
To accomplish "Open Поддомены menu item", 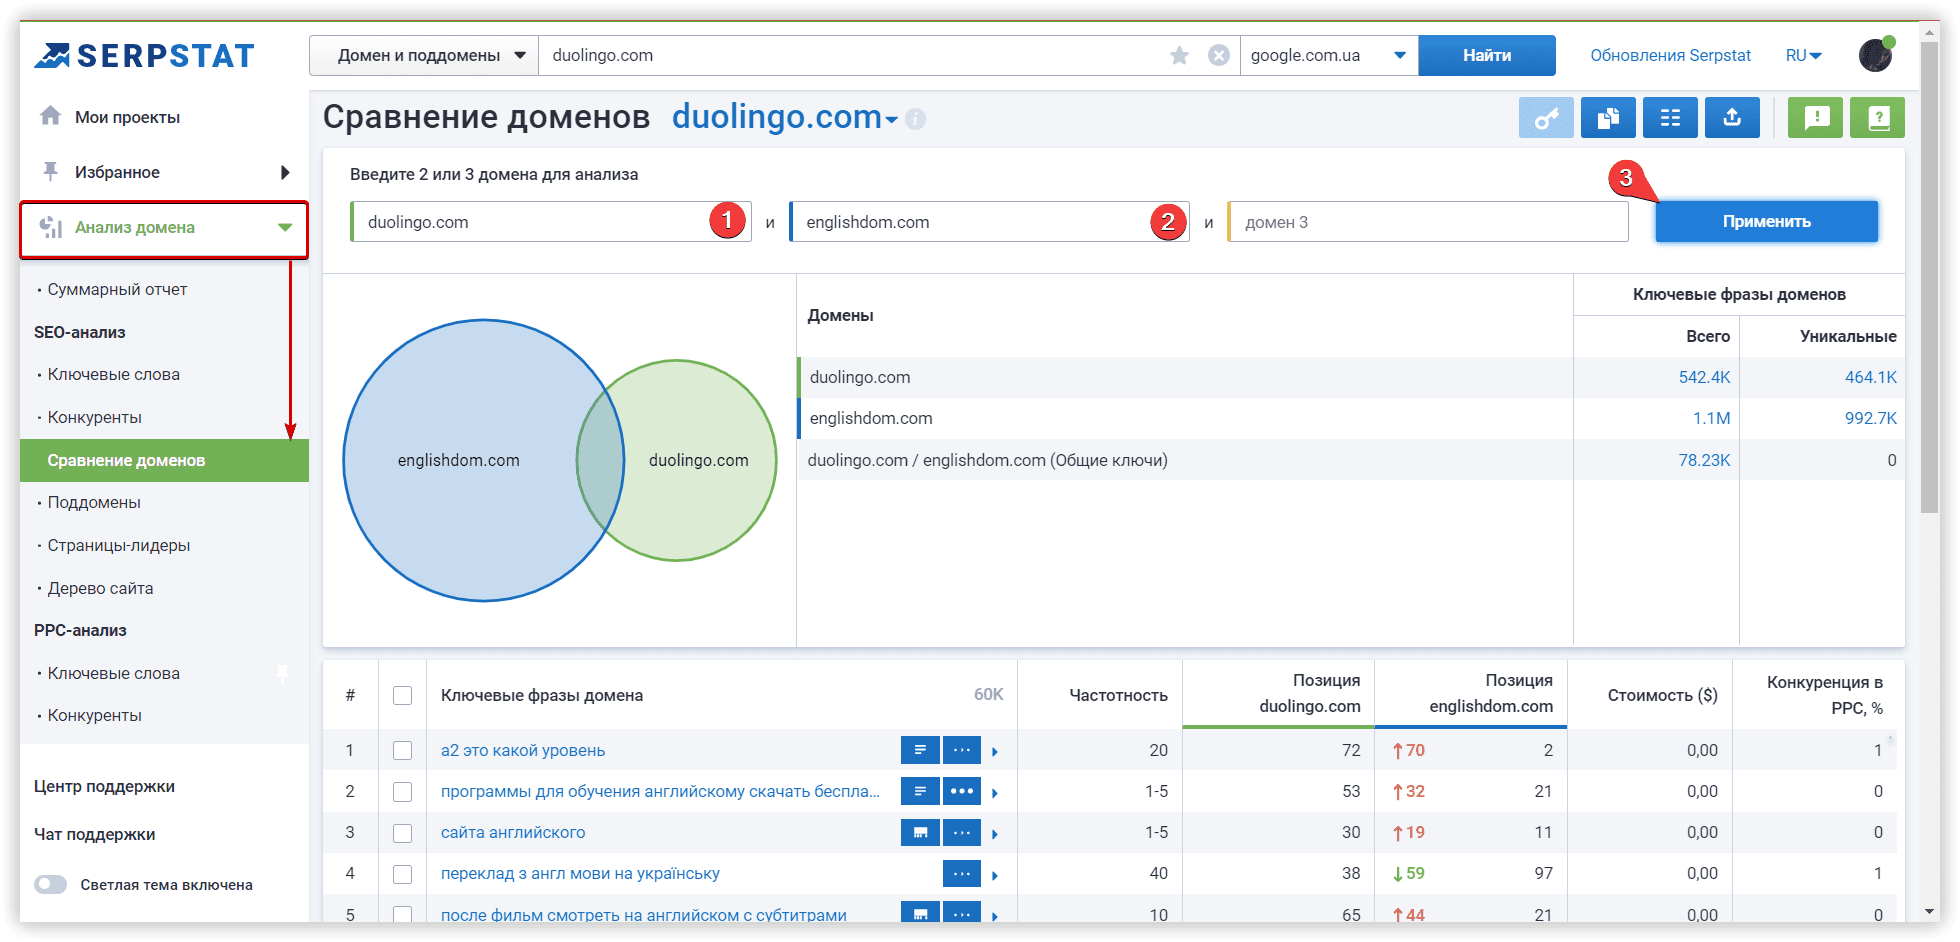I will click(94, 502).
